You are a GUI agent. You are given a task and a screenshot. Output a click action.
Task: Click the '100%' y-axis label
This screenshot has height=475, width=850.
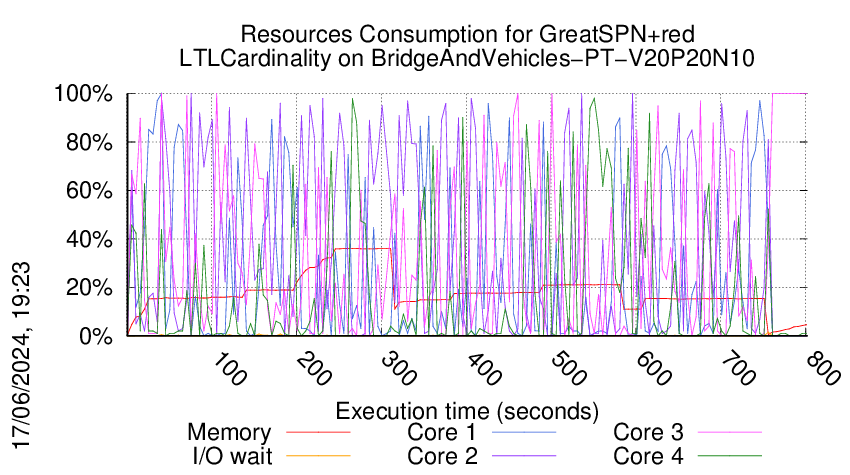[83, 94]
